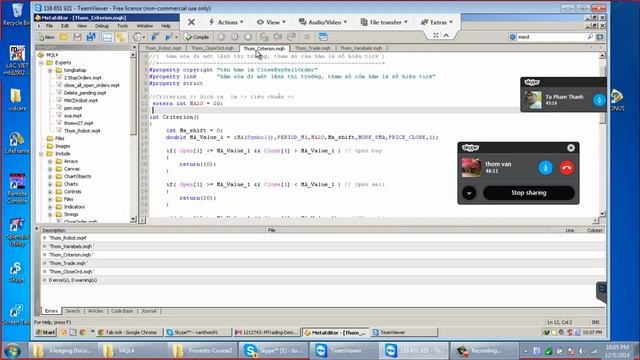Viewport: 640px width, 360px height.
Task: Select Delete_pending.mq4 in Navigator
Action: (x=84, y=93)
